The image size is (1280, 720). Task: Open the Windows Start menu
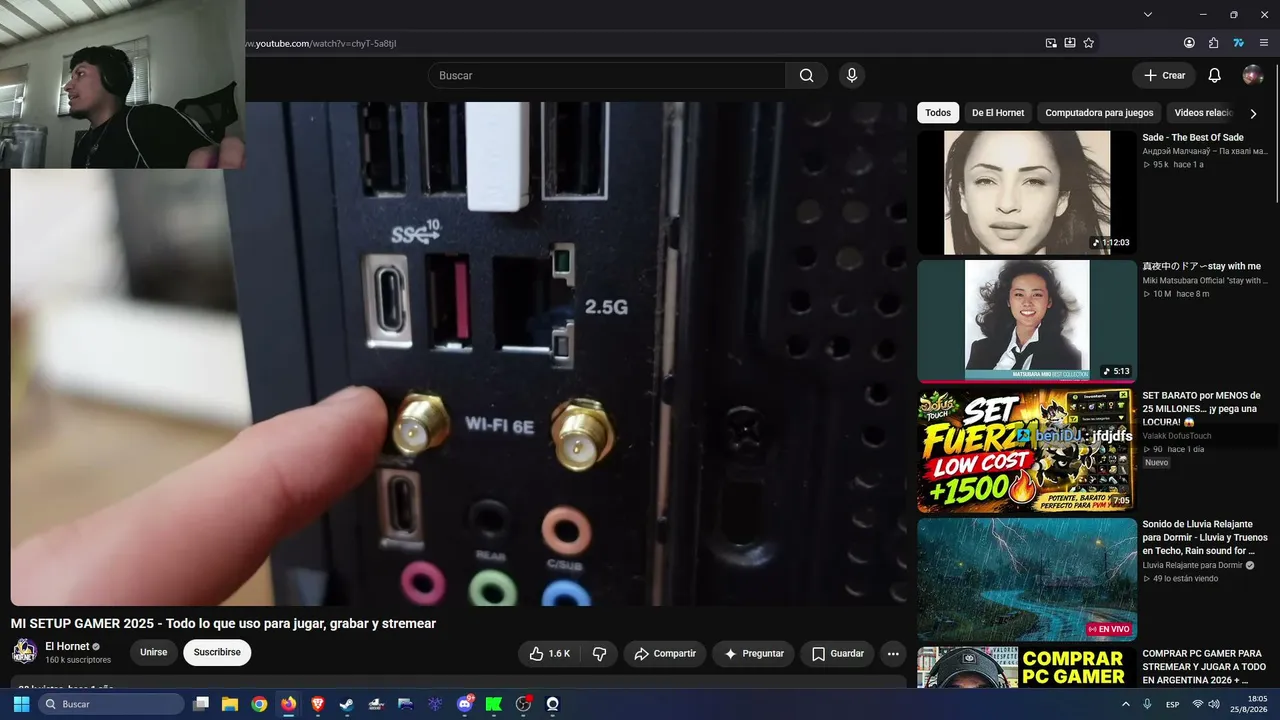[21, 704]
